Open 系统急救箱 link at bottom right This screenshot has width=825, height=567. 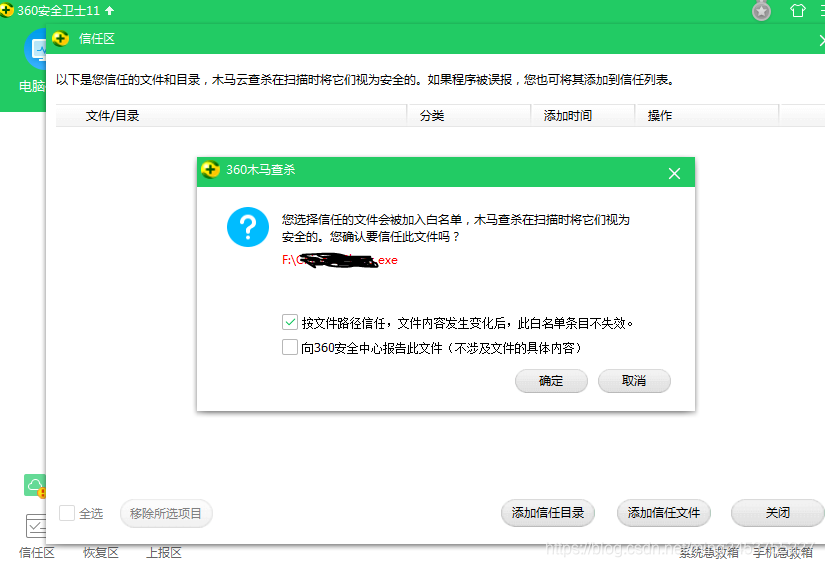[709, 553]
